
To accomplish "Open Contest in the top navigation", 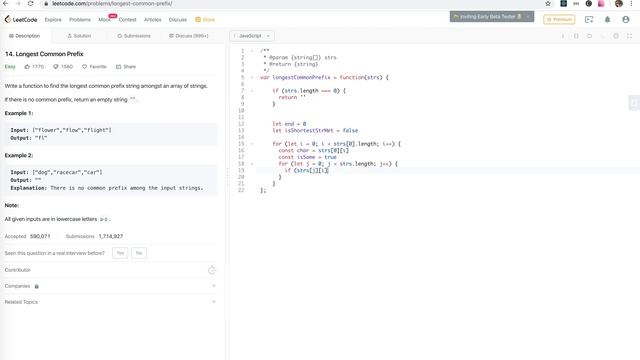I will coord(127,20).
